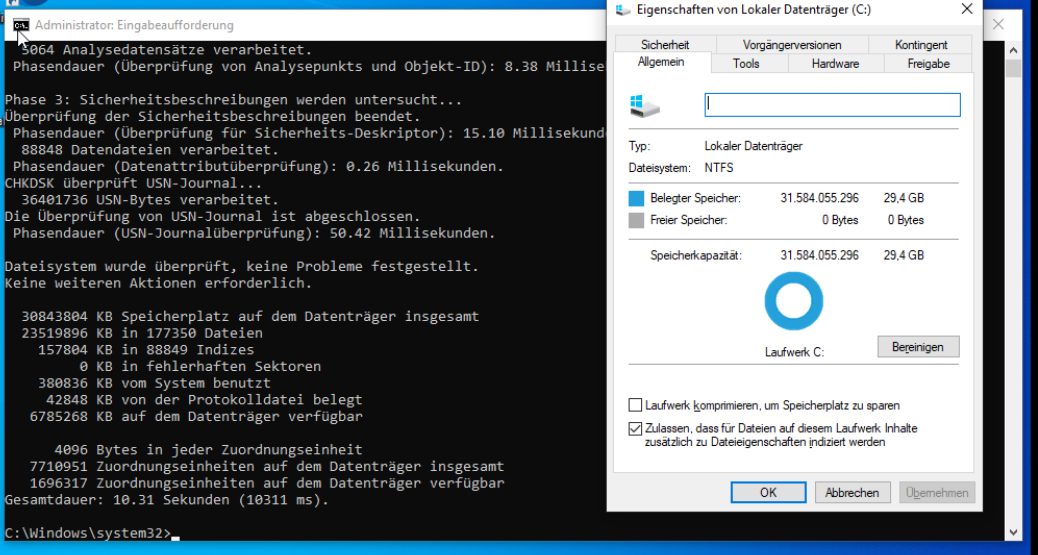Click the command prompt vertical scrollbar
This screenshot has height=555, width=1038.
(x=1013, y=300)
